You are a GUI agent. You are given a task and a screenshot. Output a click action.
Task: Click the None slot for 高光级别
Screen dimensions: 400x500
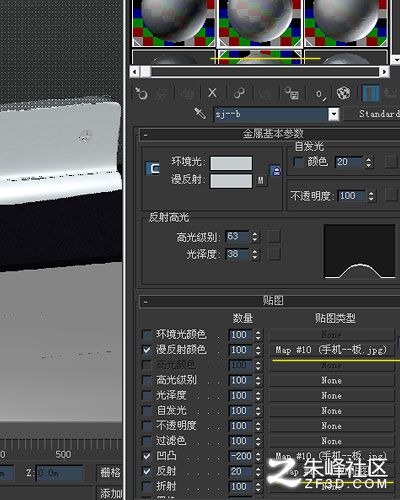(332, 380)
